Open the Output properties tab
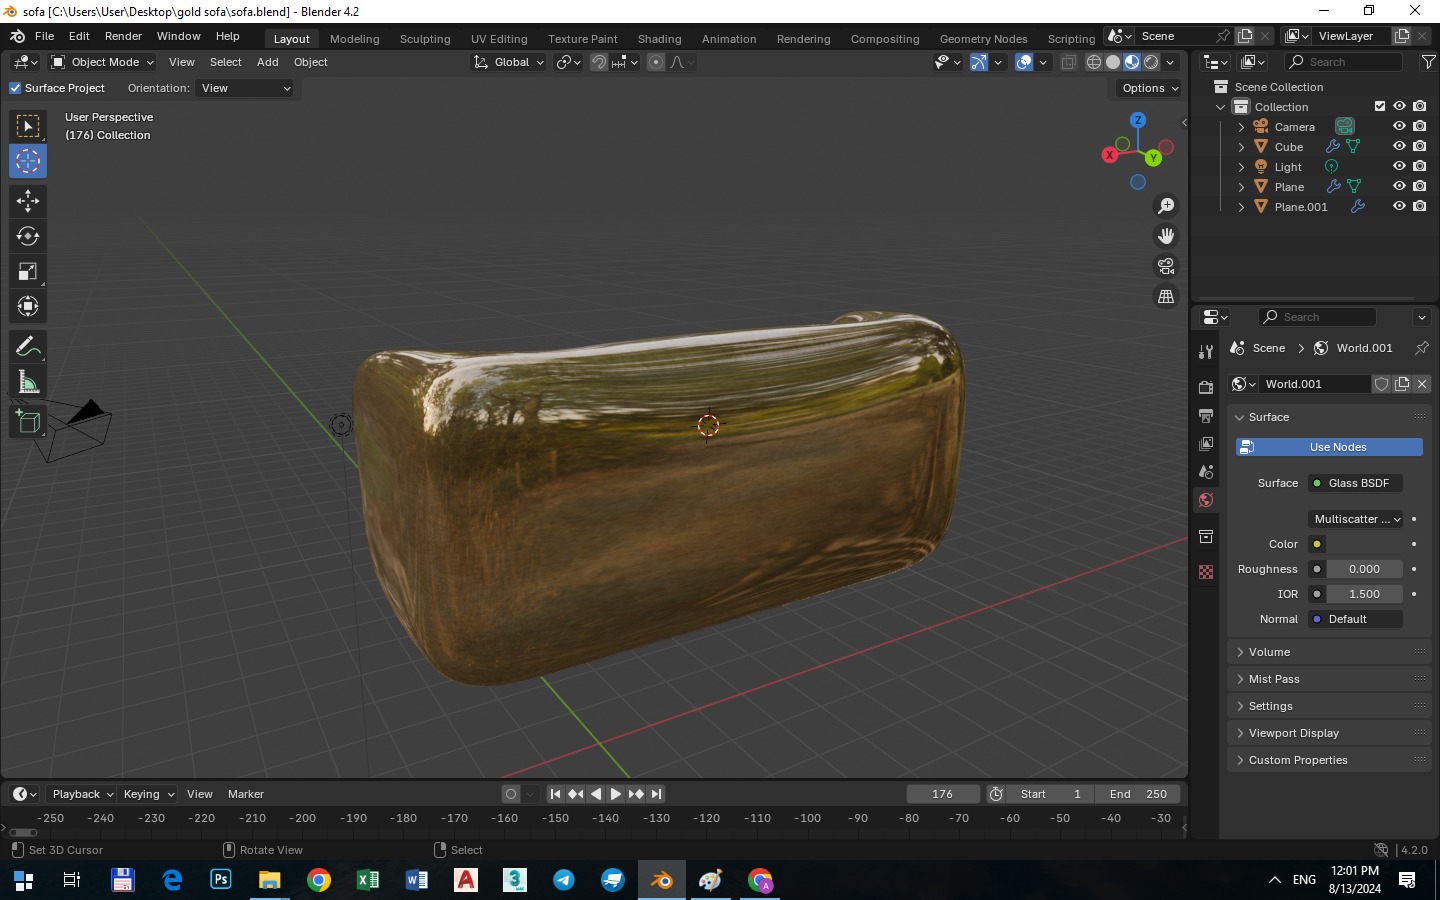Viewport: 1440px width, 900px height. tap(1206, 415)
